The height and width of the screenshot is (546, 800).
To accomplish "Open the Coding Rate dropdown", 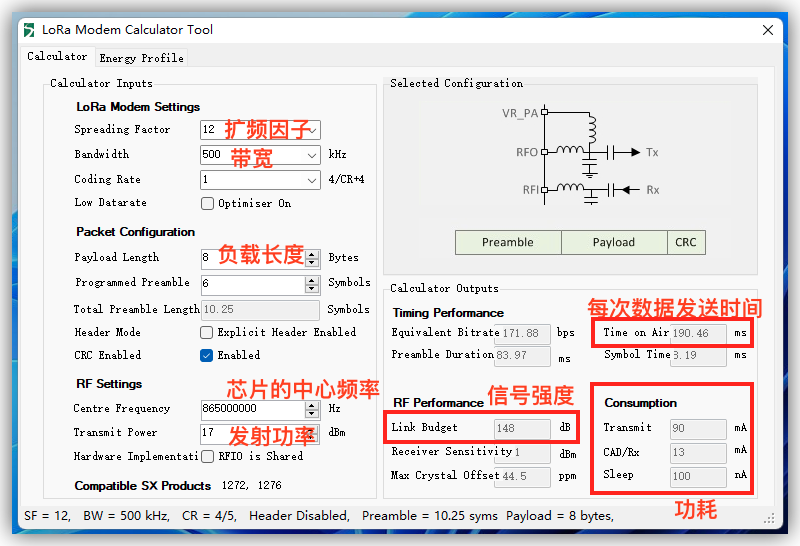I will 312,180.
